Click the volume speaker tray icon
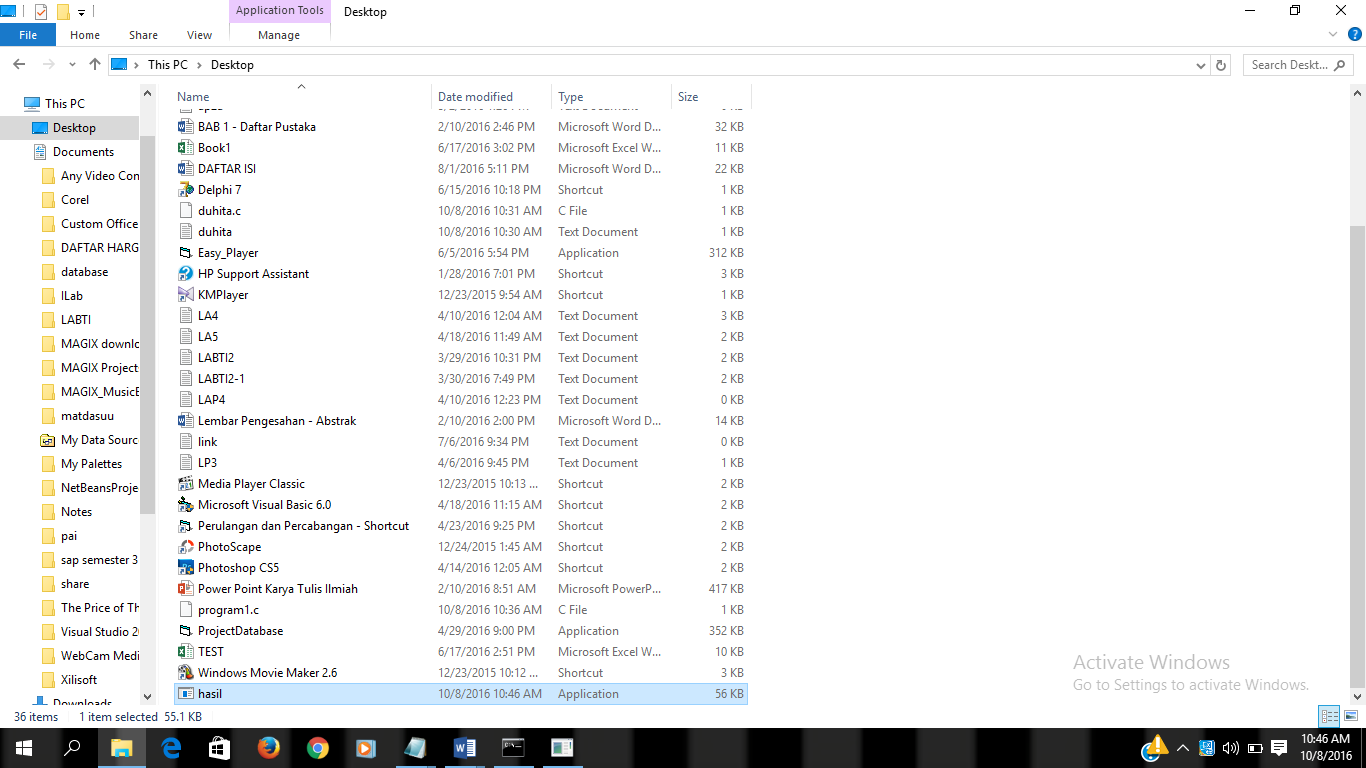This screenshot has width=1366, height=768. [x=1230, y=747]
